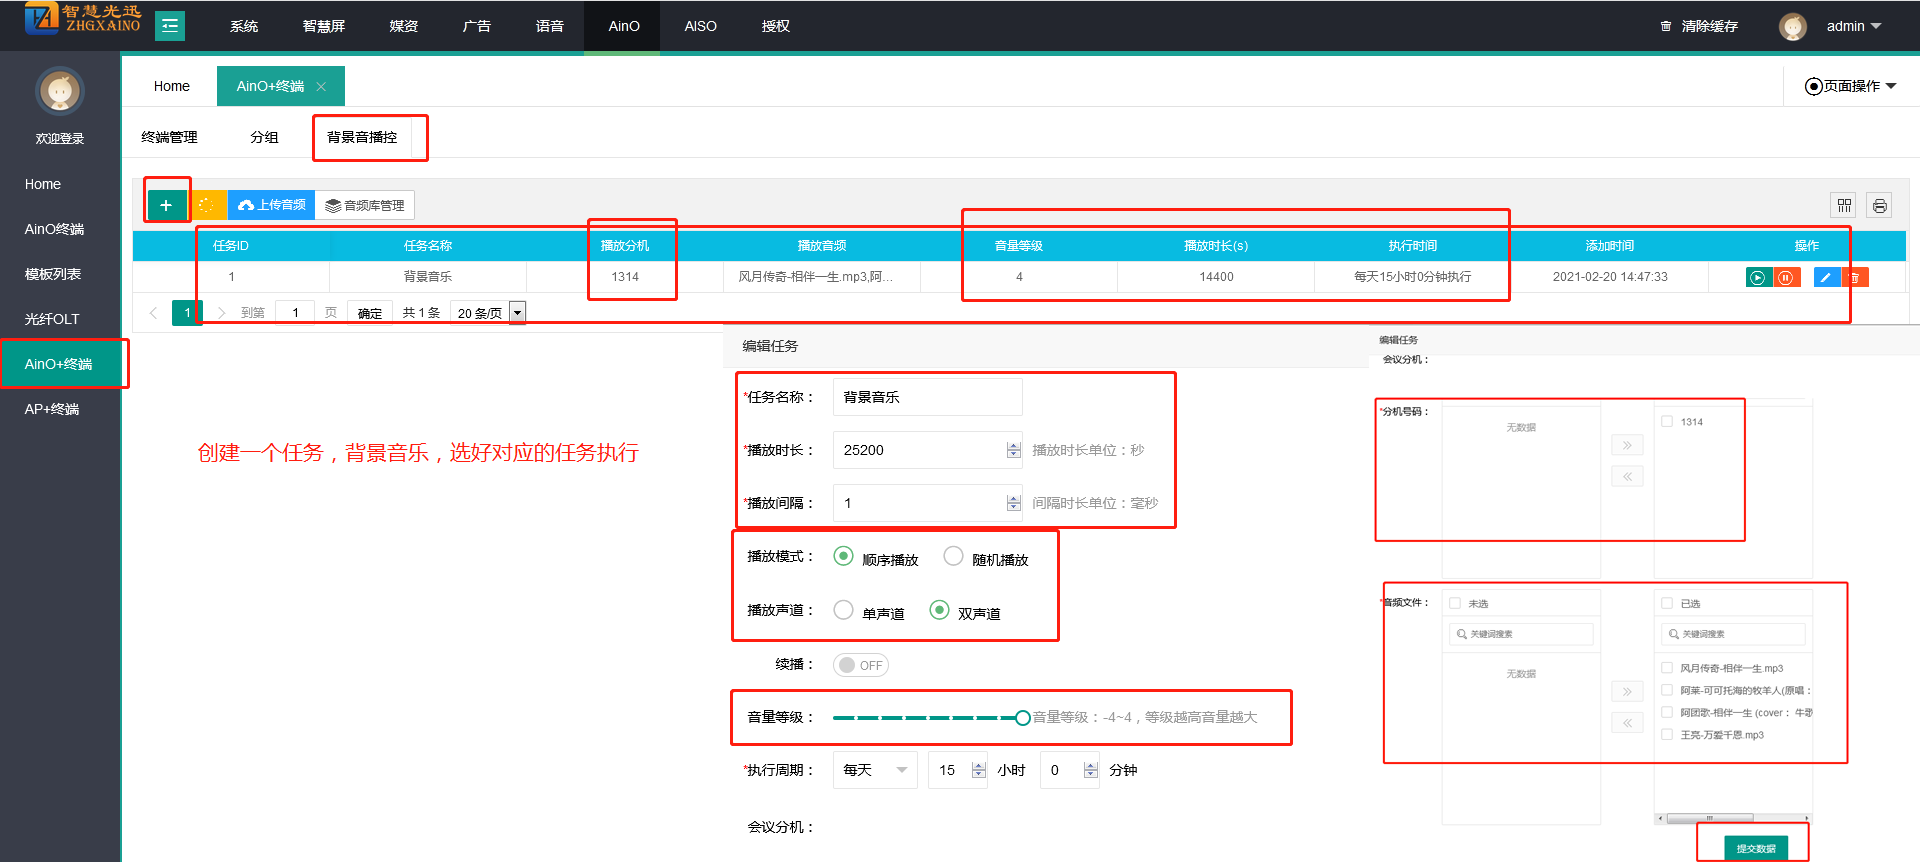Click the yellow refresh icon button

click(x=207, y=205)
